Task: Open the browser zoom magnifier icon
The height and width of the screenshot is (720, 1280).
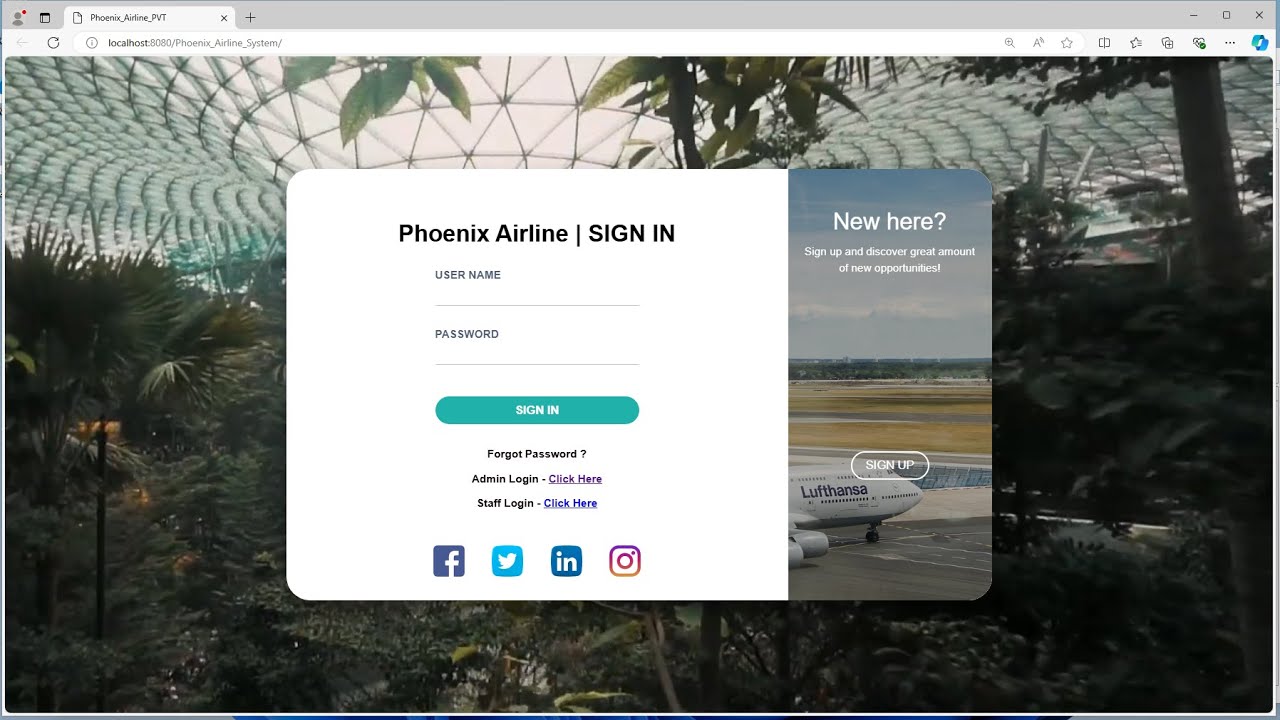Action: click(1010, 43)
